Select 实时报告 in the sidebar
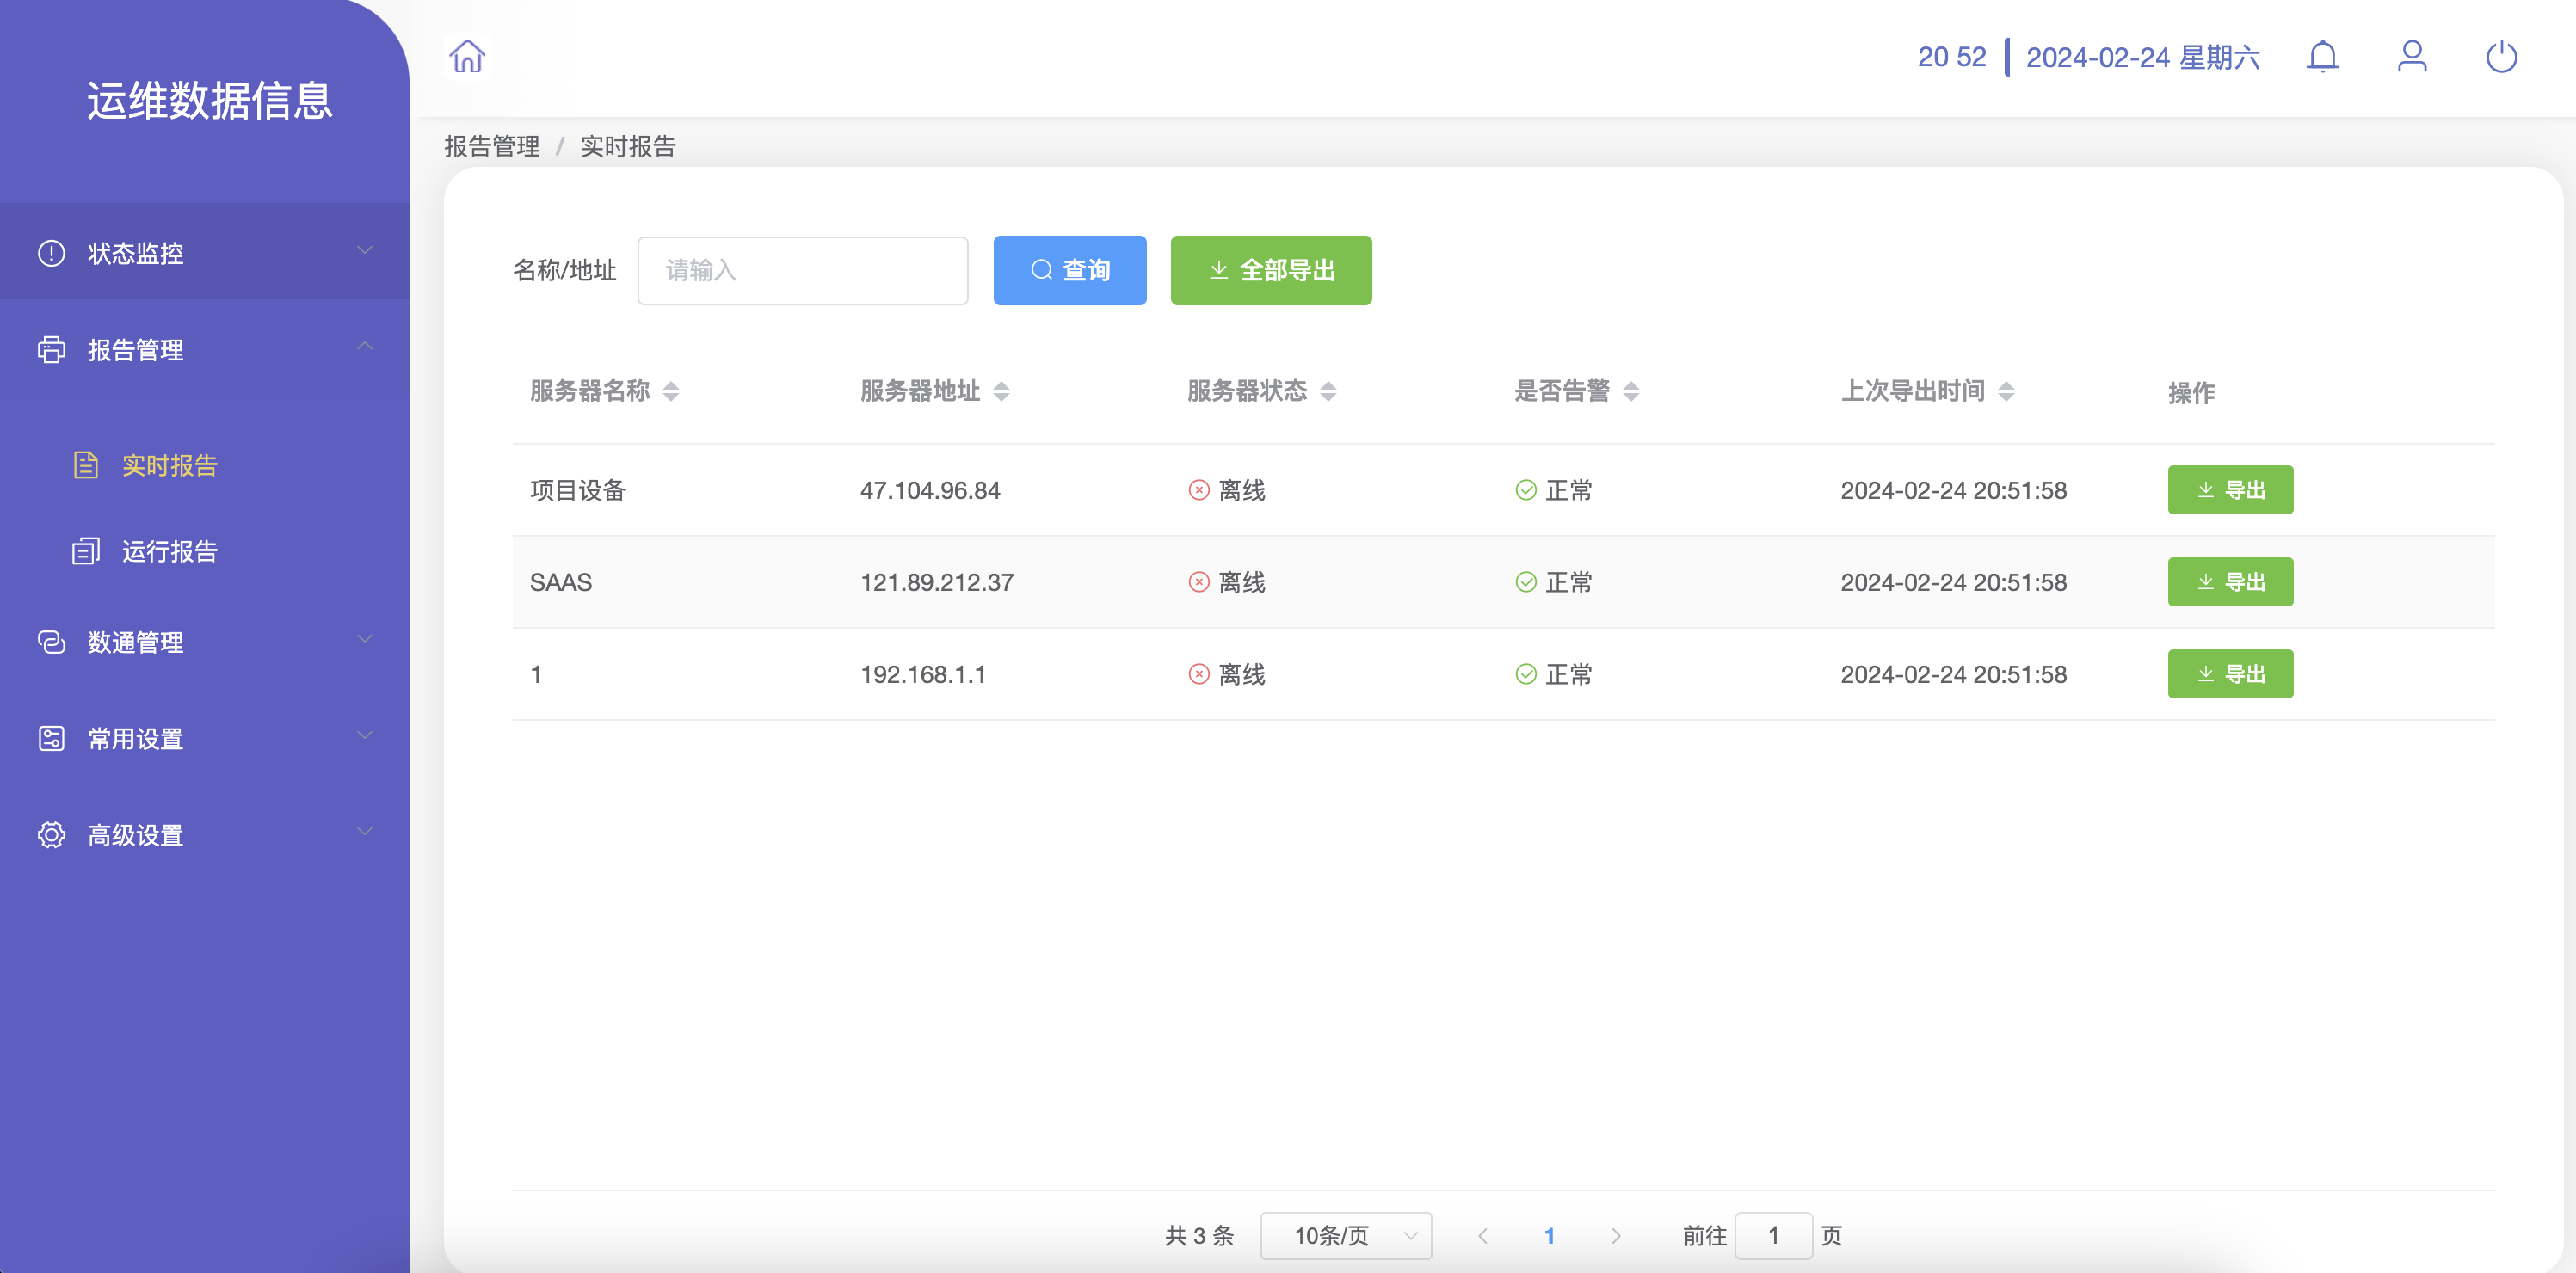 coord(204,465)
